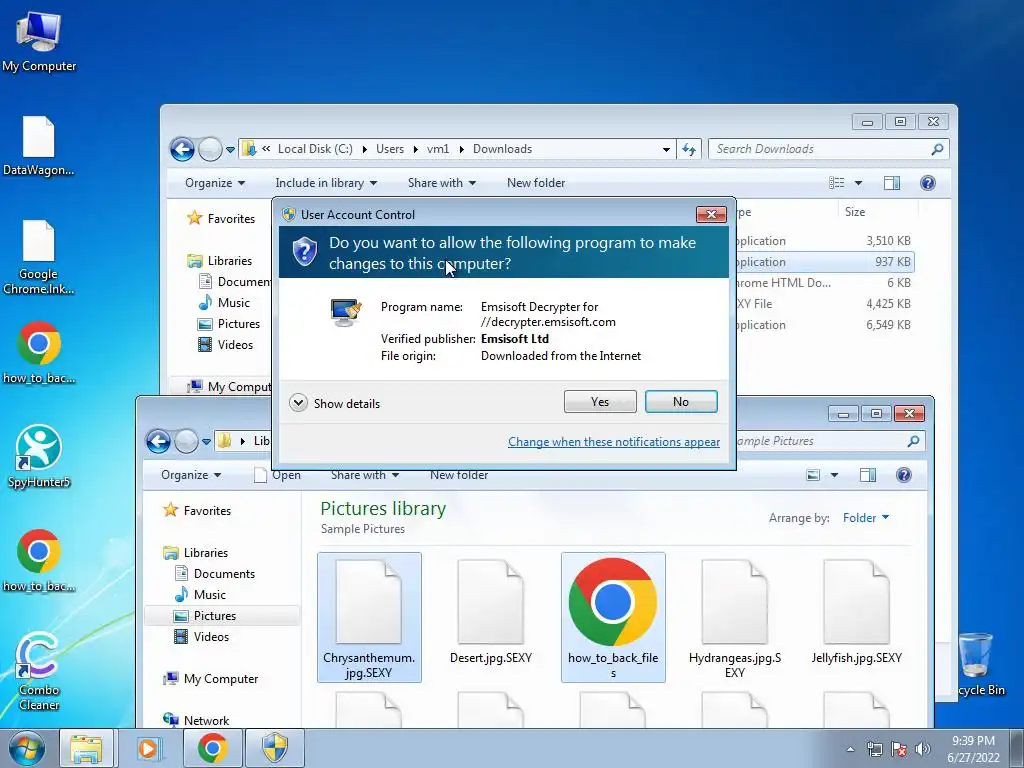Image resolution: width=1024 pixels, height=768 pixels.
Task: Open Arrange by Folder dropdown
Action: click(866, 518)
